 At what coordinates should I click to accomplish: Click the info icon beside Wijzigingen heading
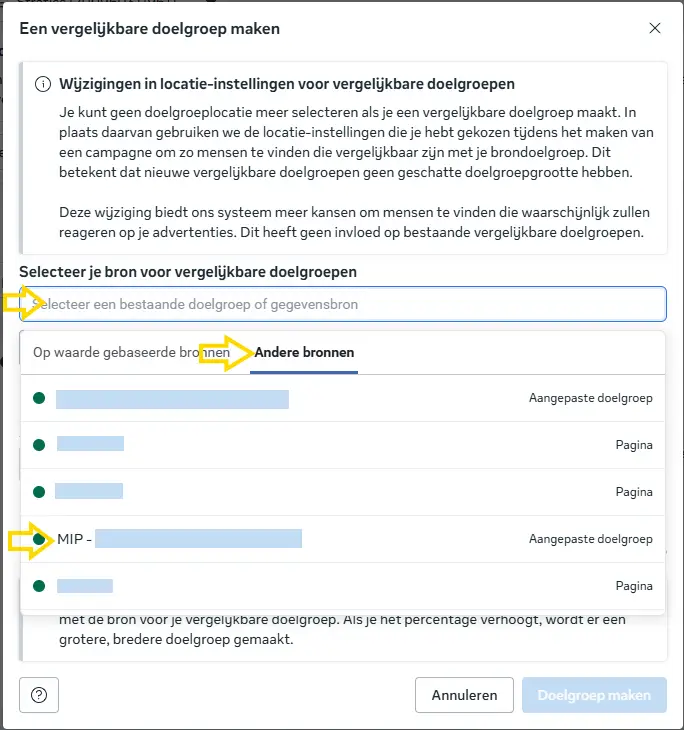(x=43, y=85)
